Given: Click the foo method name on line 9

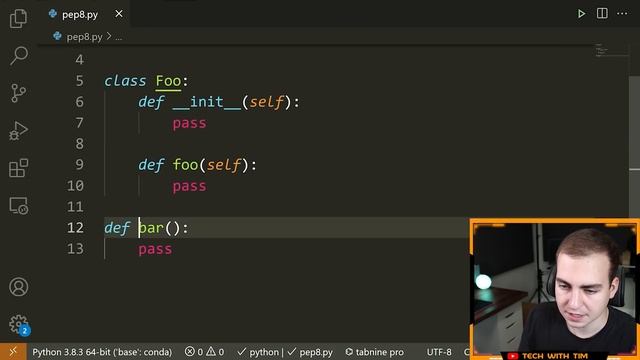Looking at the screenshot, I should 185,165.
